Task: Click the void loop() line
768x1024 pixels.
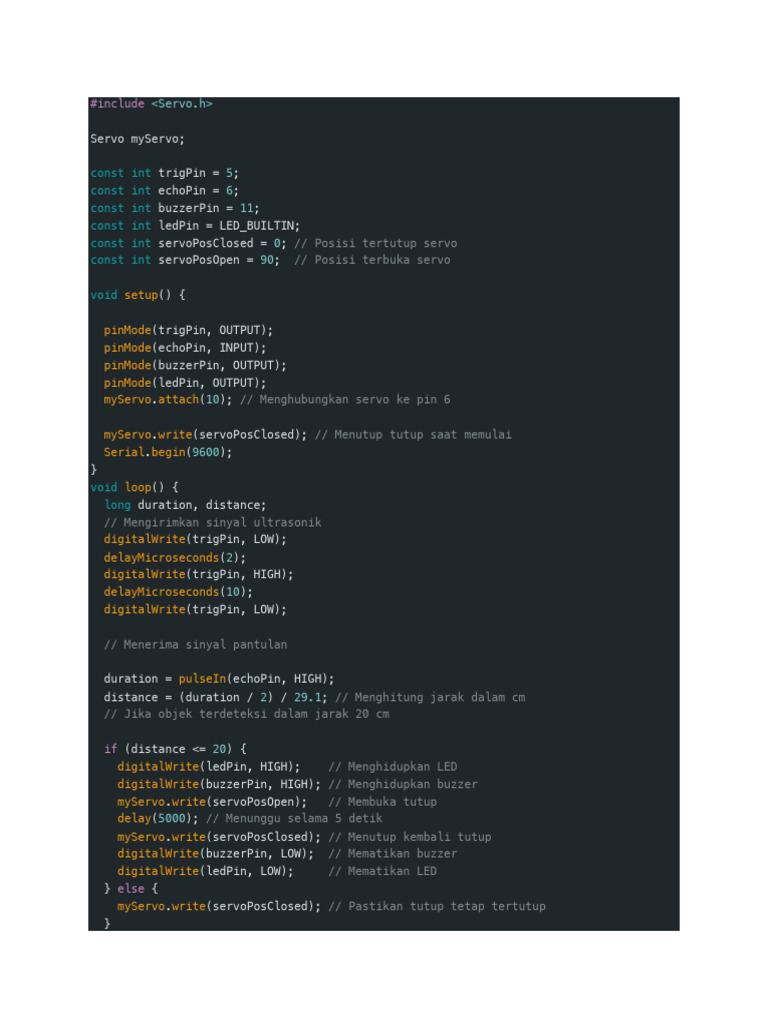Action: tap(134, 488)
